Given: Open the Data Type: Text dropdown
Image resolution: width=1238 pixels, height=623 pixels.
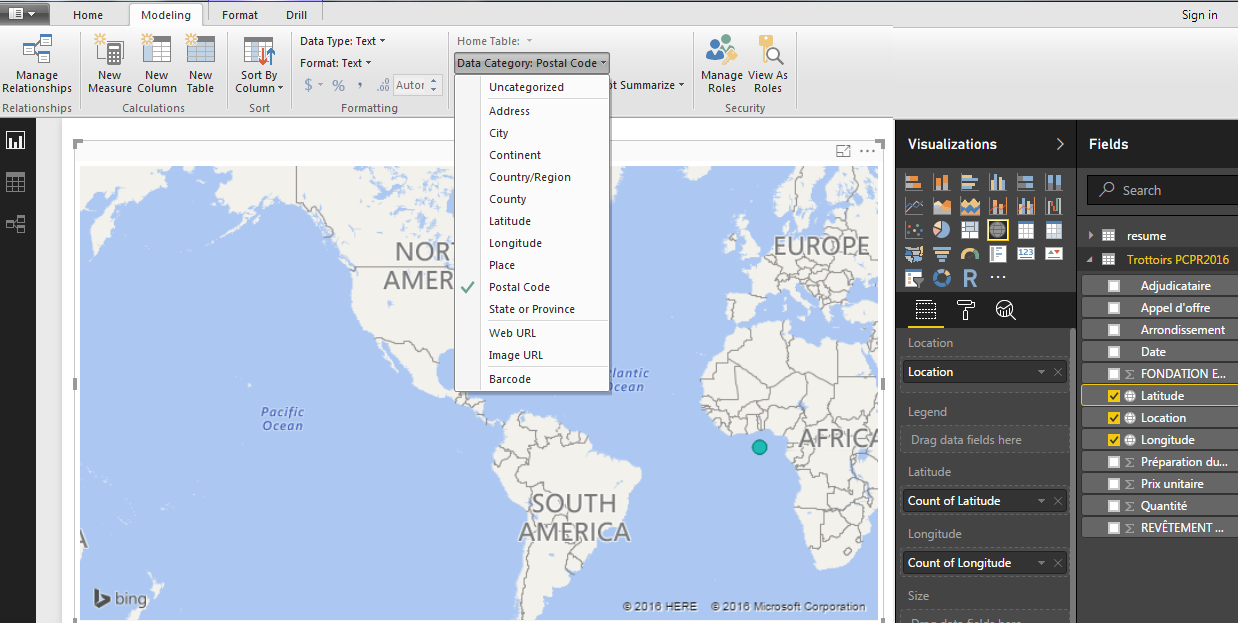Looking at the screenshot, I should point(343,41).
